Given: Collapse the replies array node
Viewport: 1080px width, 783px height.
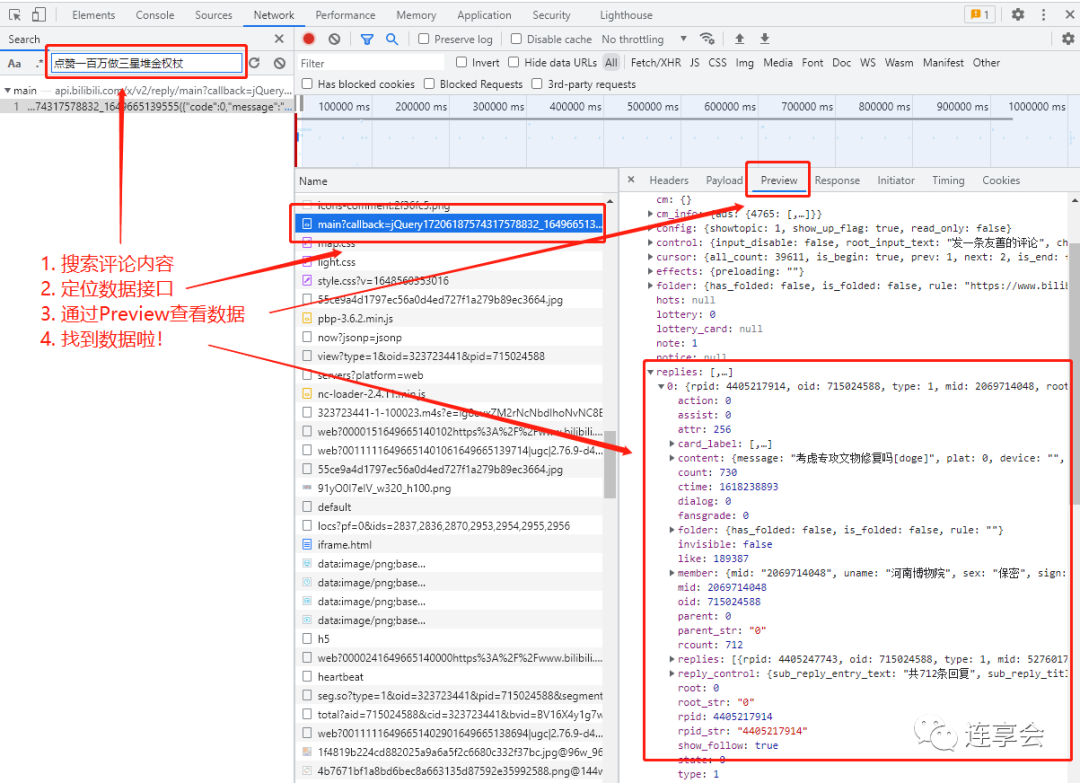Looking at the screenshot, I should coord(650,372).
